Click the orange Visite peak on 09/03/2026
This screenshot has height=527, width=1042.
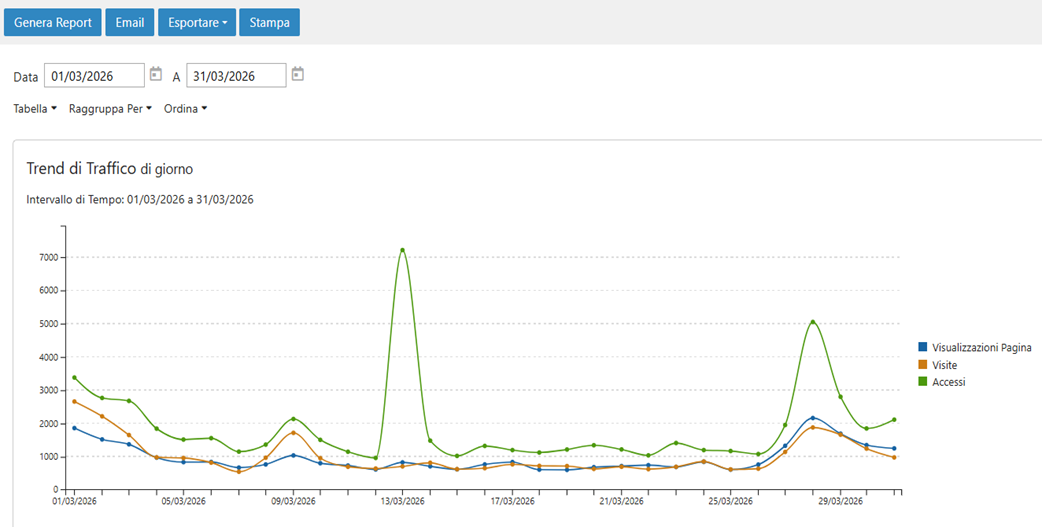293,433
